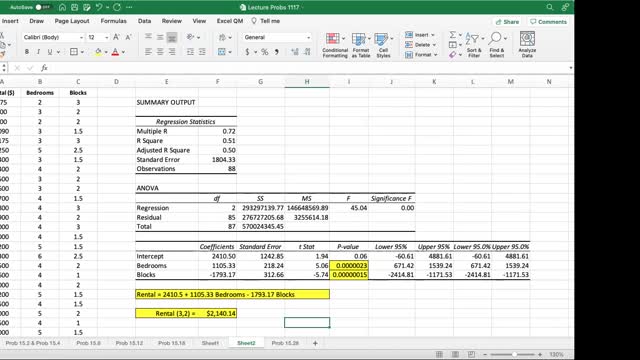The width and height of the screenshot is (640, 360).
Task: Open the Excel QM tab
Action: pyautogui.click(x=230, y=21)
